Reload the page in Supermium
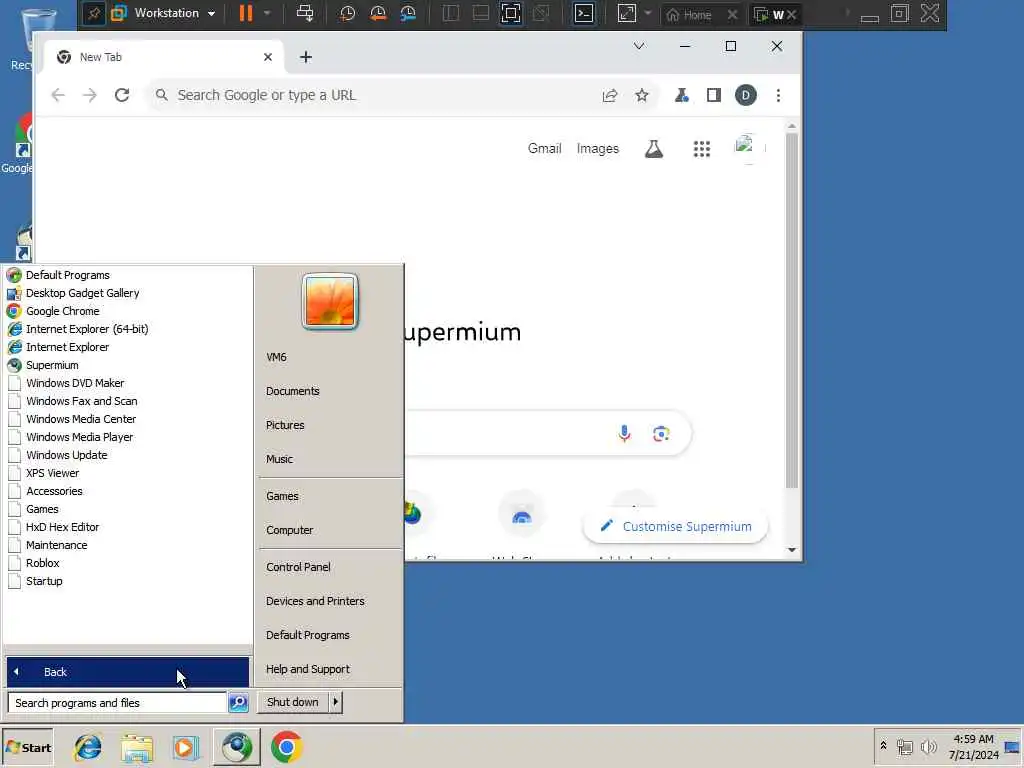The image size is (1024, 768). pos(122,95)
